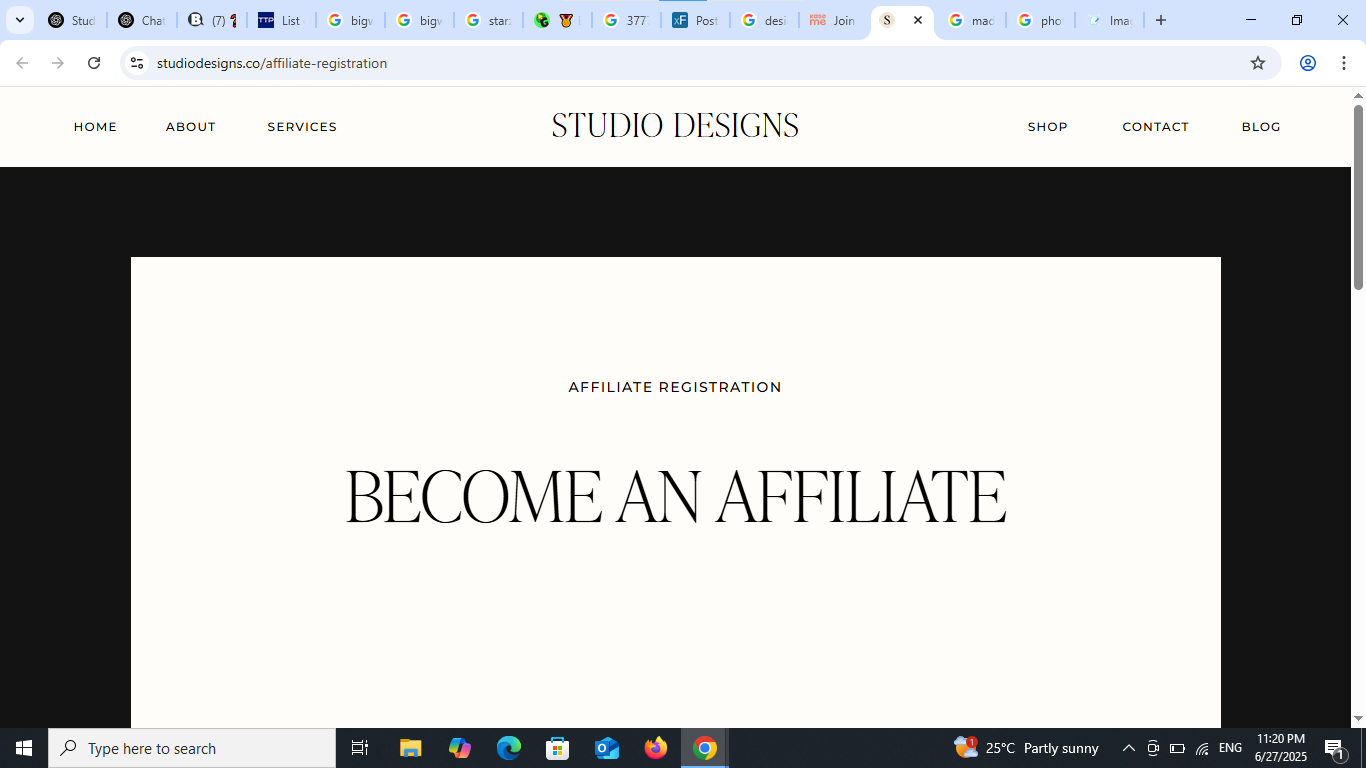
Task: Switch to the 'Join' tab
Action: pos(834,20)
